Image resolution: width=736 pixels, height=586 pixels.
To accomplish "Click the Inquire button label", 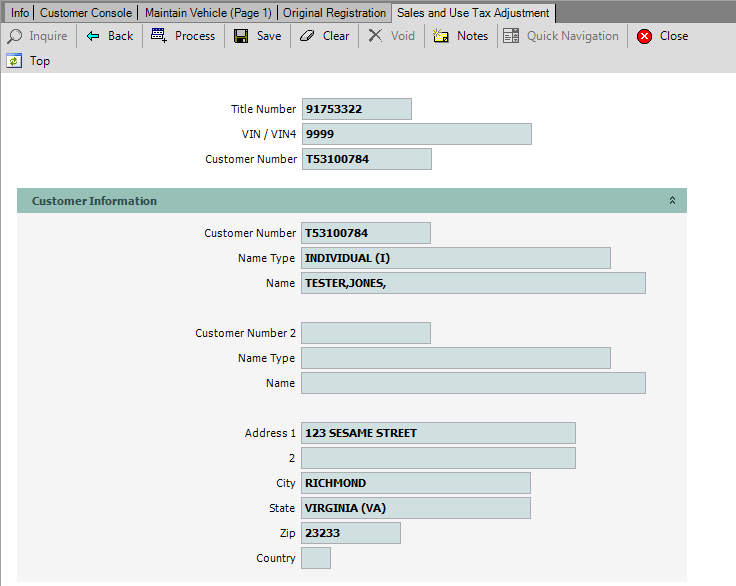I will 48,36.
